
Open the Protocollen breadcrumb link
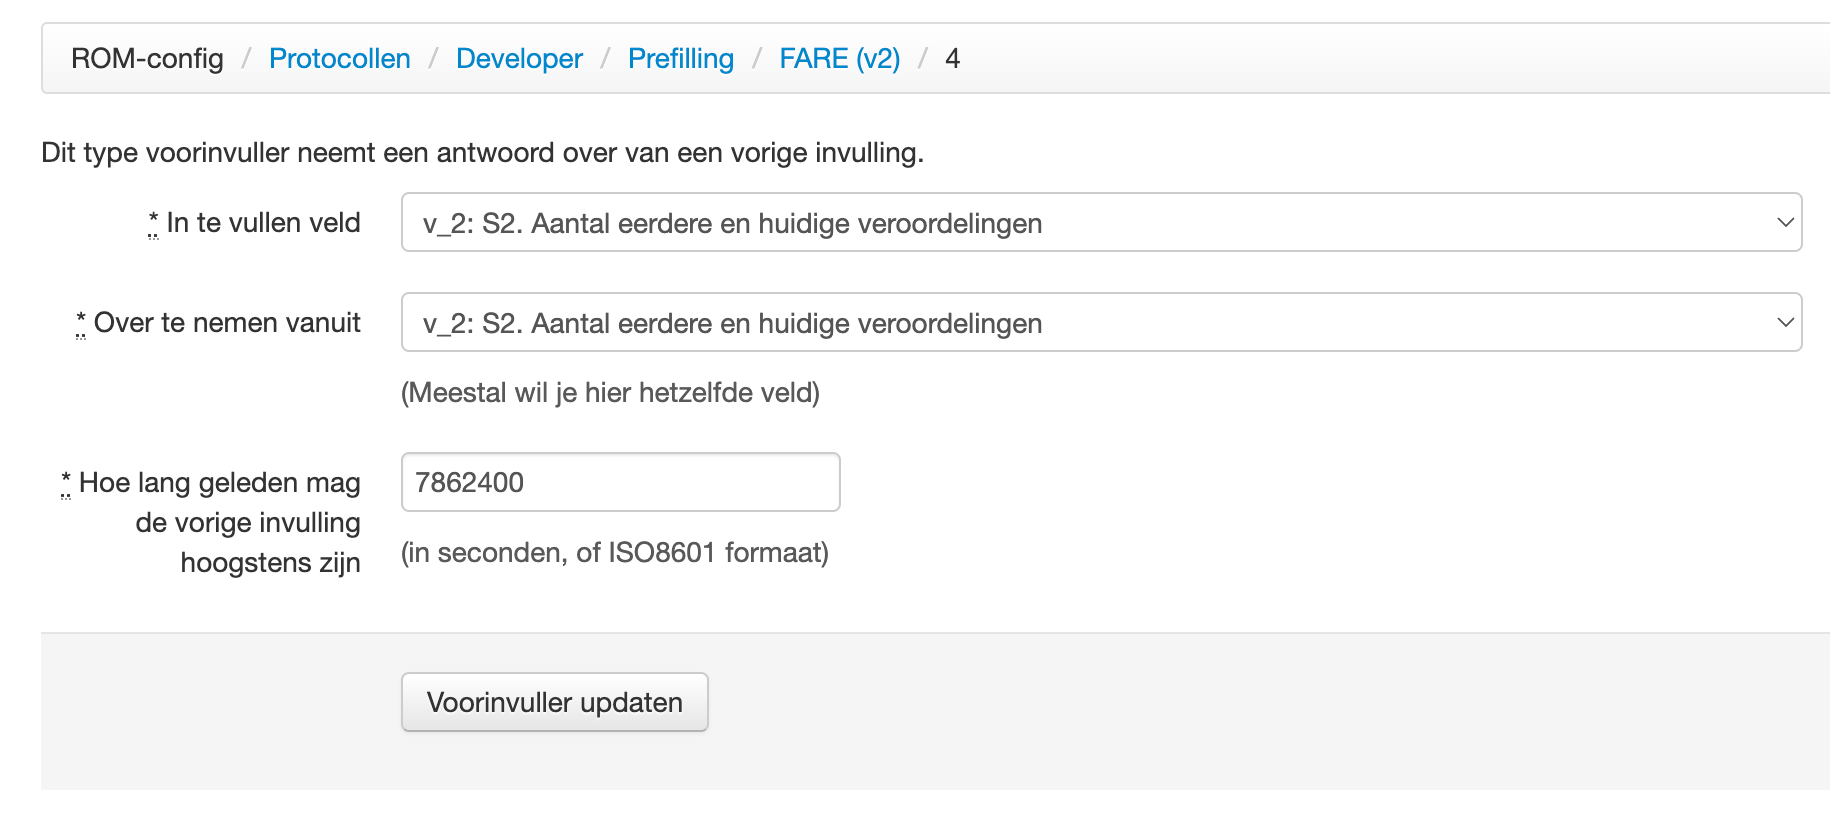click(339, 59)
